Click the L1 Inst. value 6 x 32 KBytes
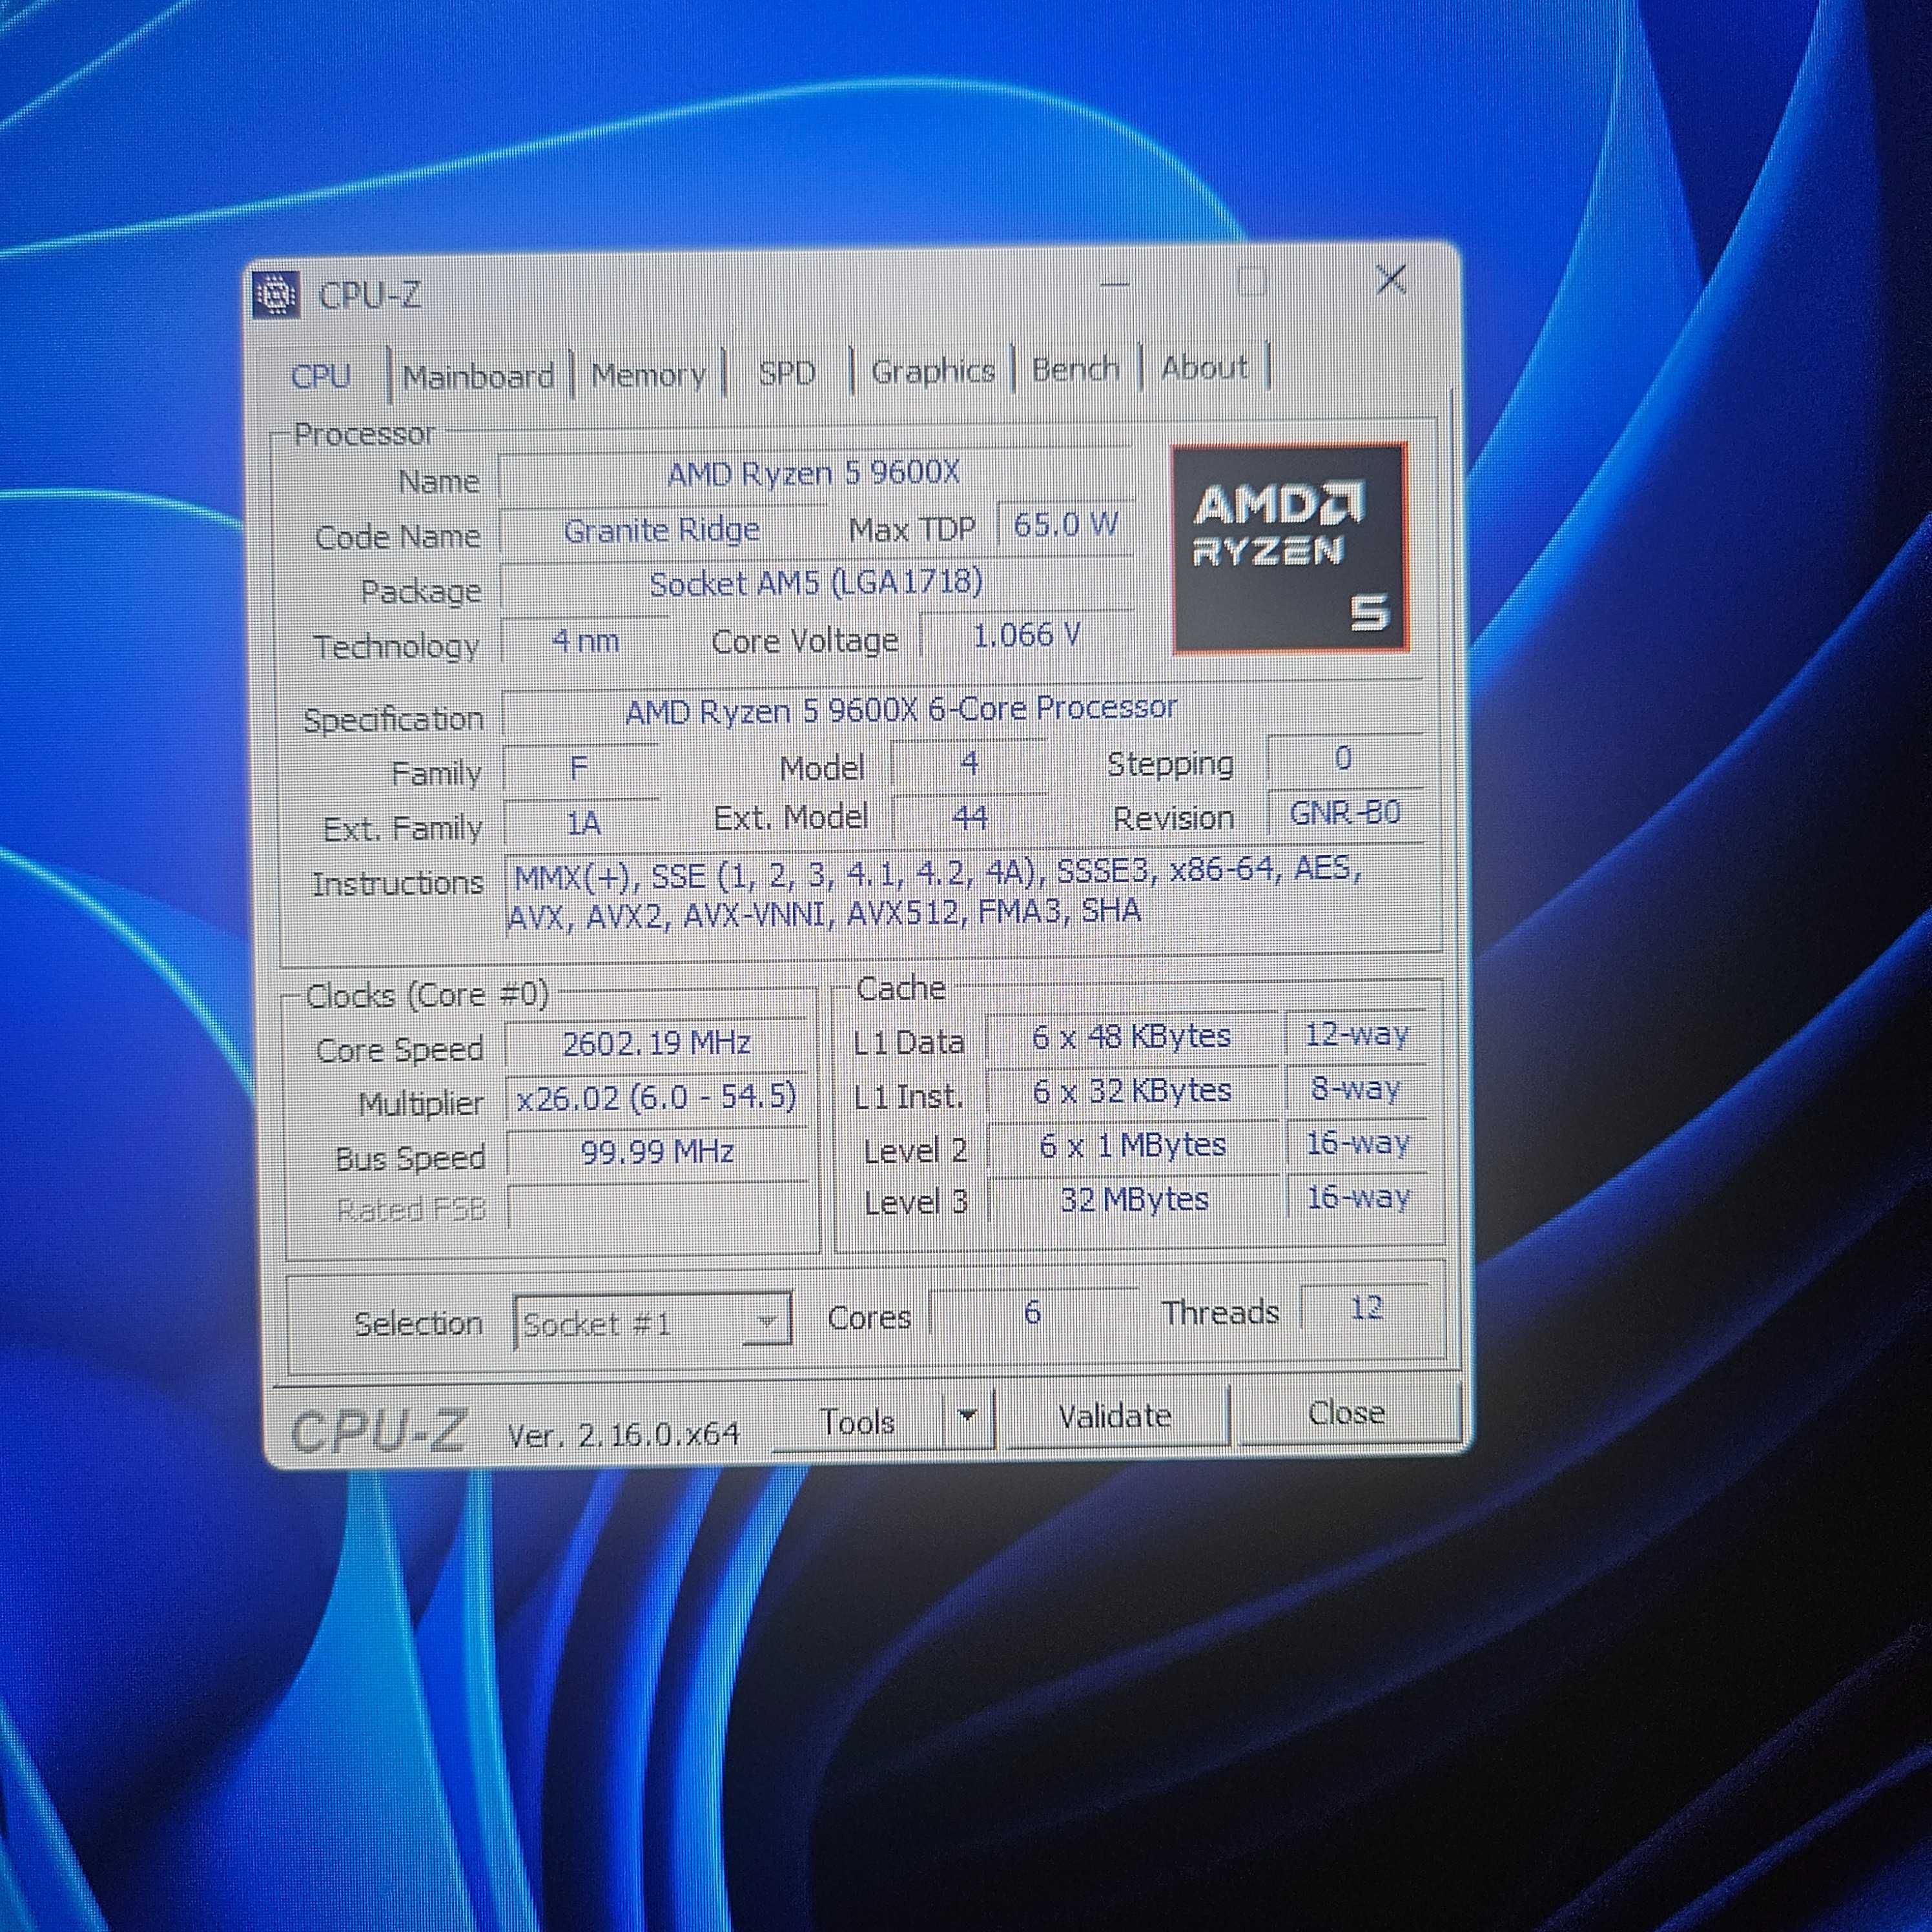This screenshot has width=1932, height=1932. (1132, 1091)
